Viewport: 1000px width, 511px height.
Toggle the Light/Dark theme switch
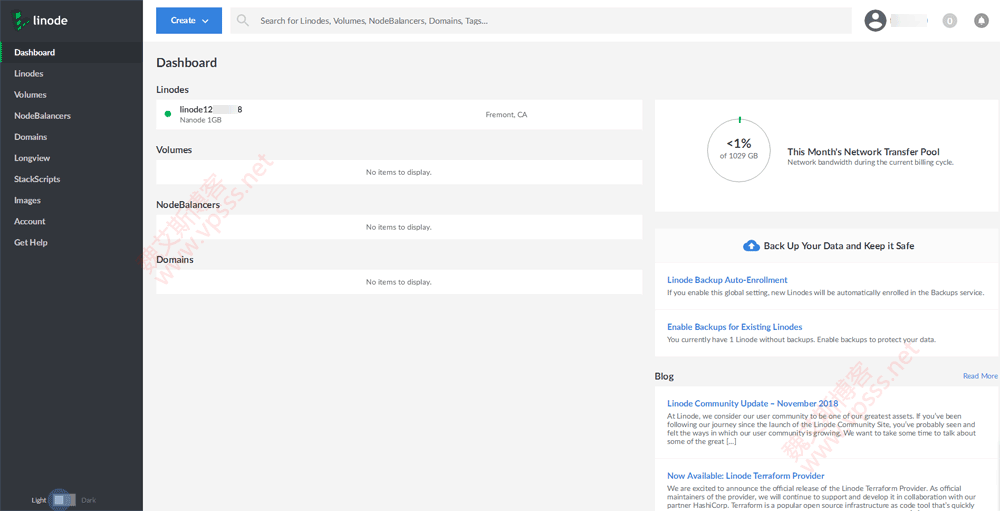tap(64, 499)
